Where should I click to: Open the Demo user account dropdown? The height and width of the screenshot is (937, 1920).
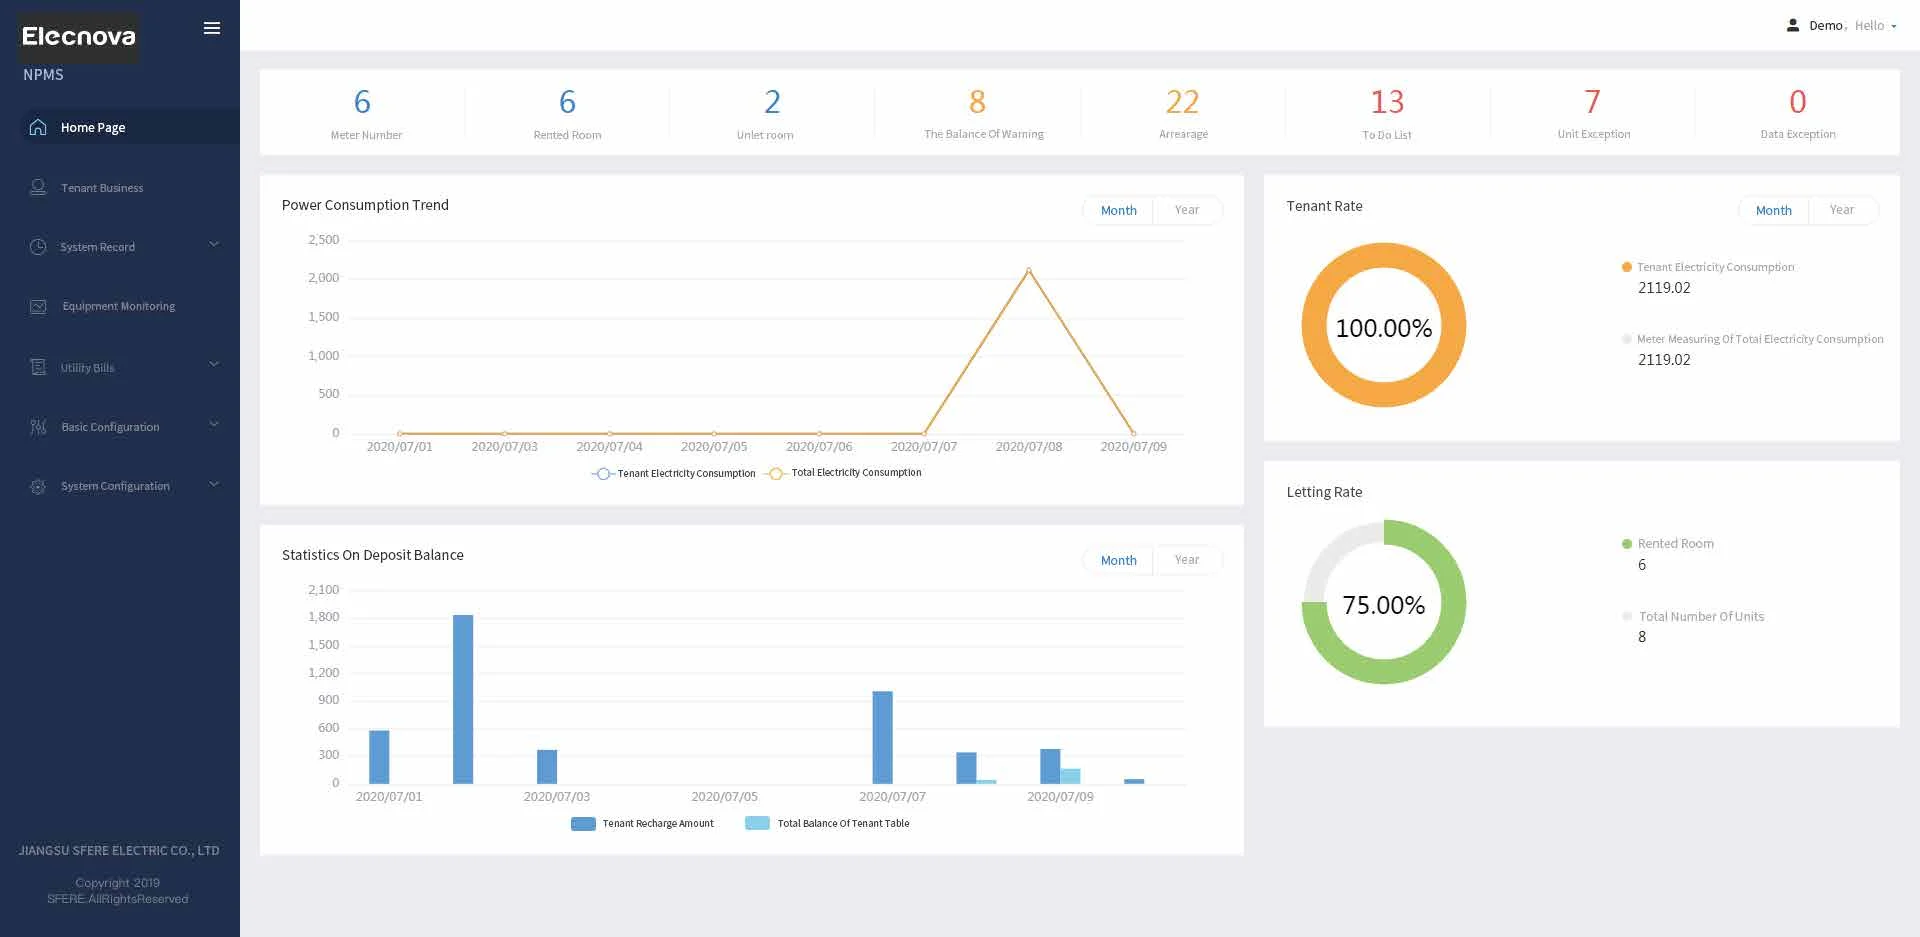(1842, 26)
